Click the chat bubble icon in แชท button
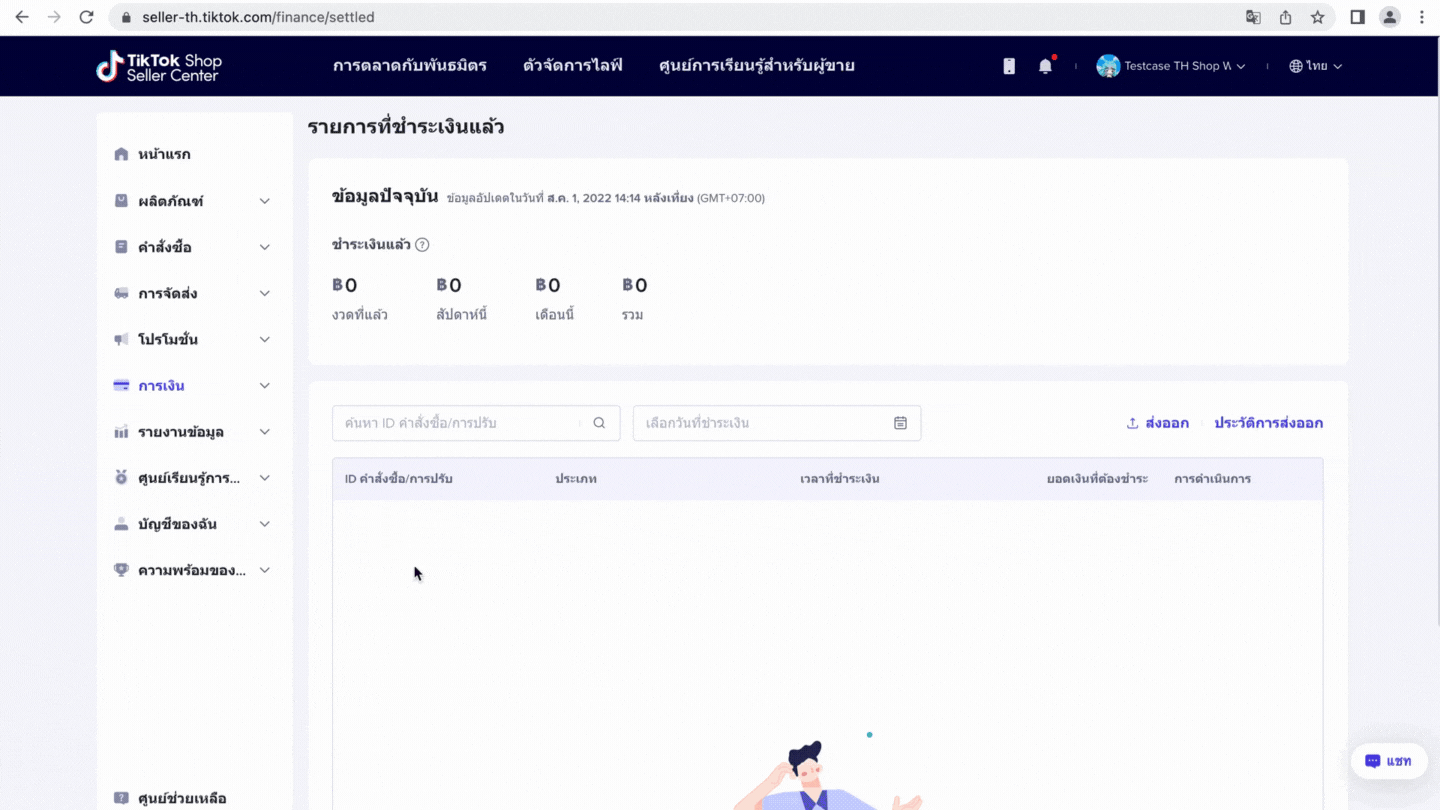The width and height of the screenshot is (1440, 810). tap(1373, 761)
